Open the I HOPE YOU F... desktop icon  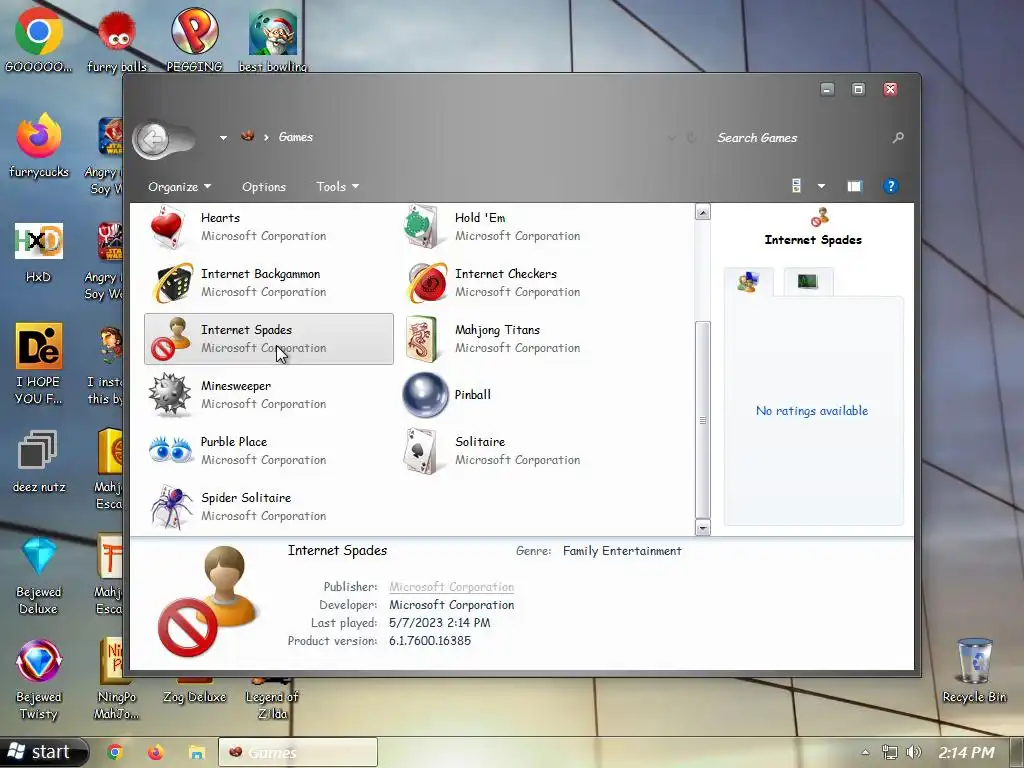(x=39, y=346)
